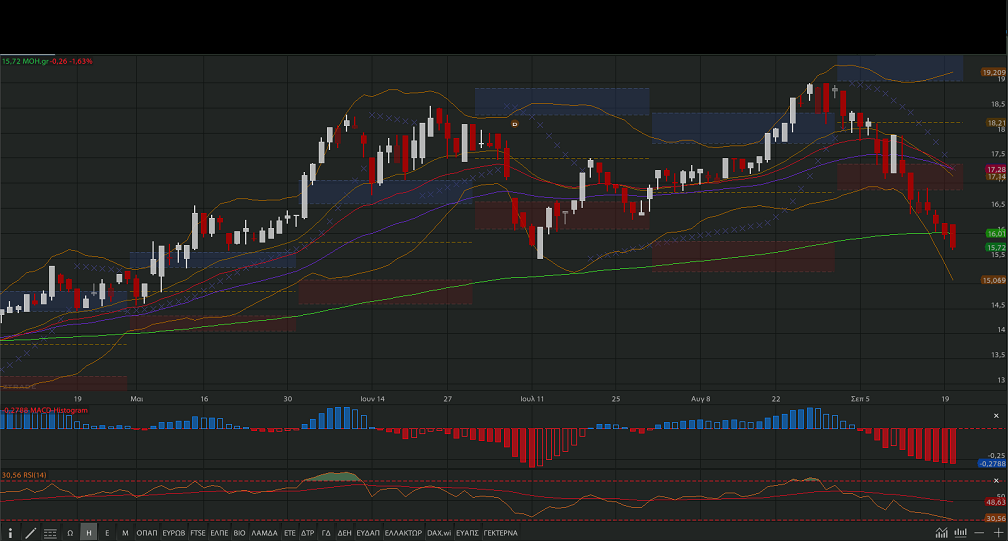Switch to the ΔΤΡ symbol tab

(x=308, y=533)
